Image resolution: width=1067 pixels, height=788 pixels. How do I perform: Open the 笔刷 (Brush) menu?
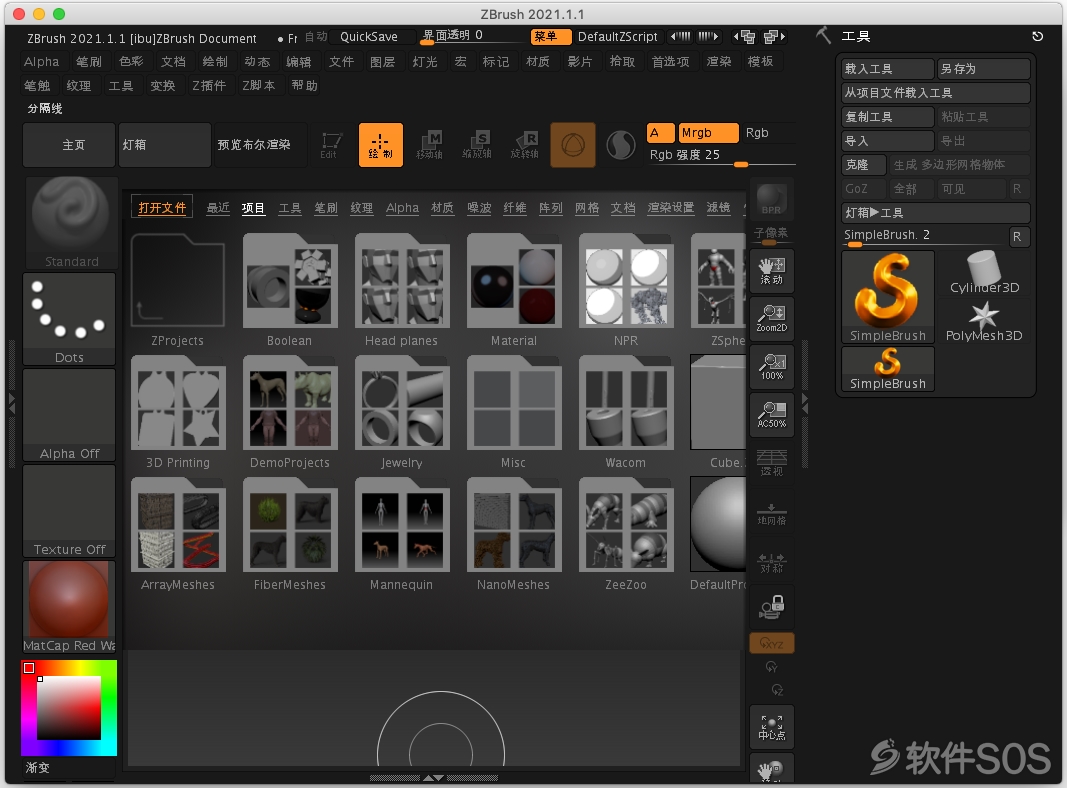88,62
